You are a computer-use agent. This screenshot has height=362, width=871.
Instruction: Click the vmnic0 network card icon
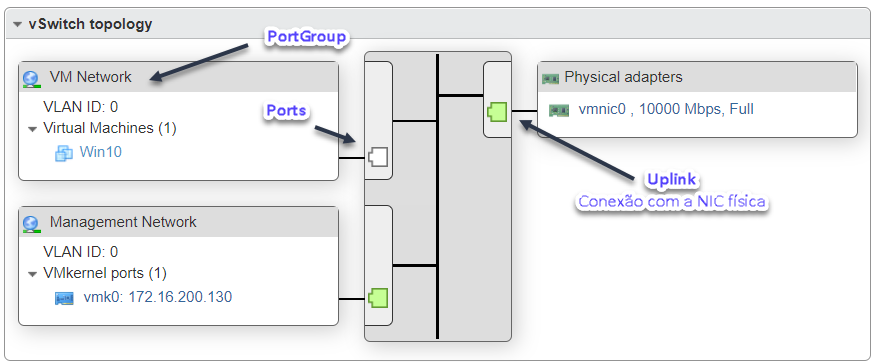[559, 110]
